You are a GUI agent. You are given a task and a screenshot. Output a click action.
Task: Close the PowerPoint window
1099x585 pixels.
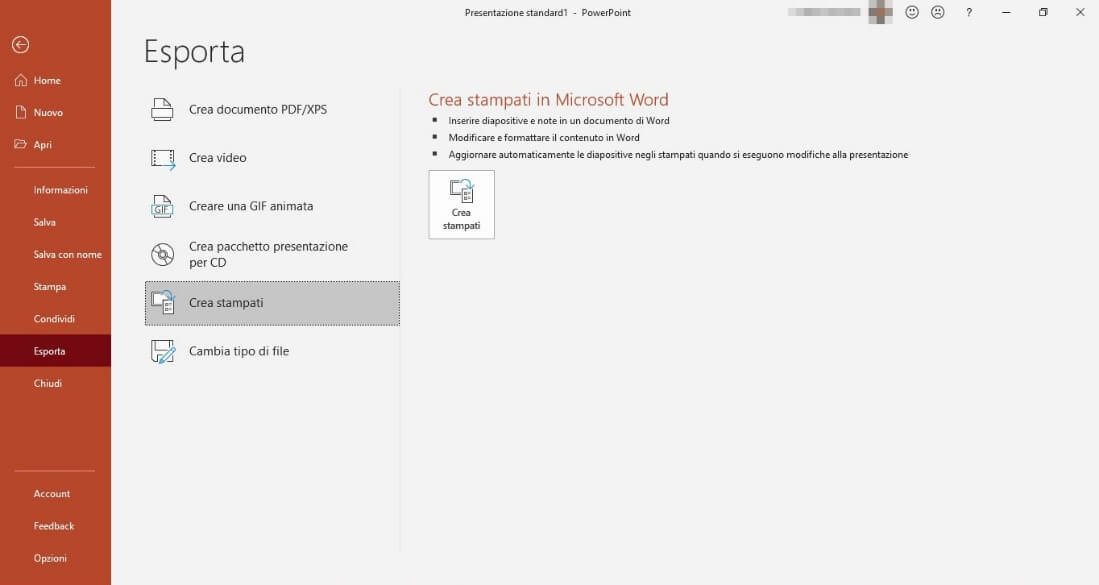[1080, 13]
